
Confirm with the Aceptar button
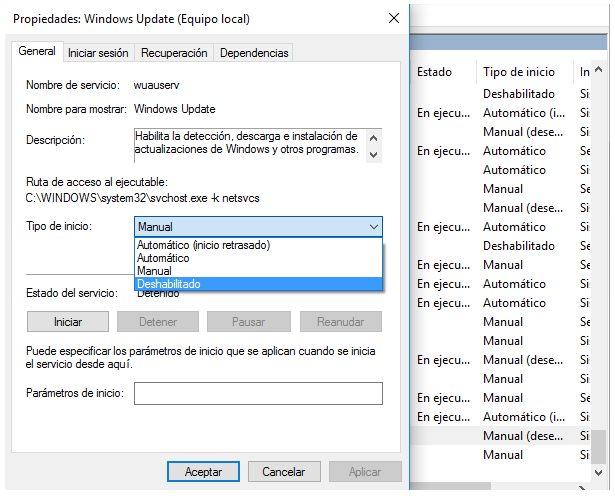click(x=203, y=471)
